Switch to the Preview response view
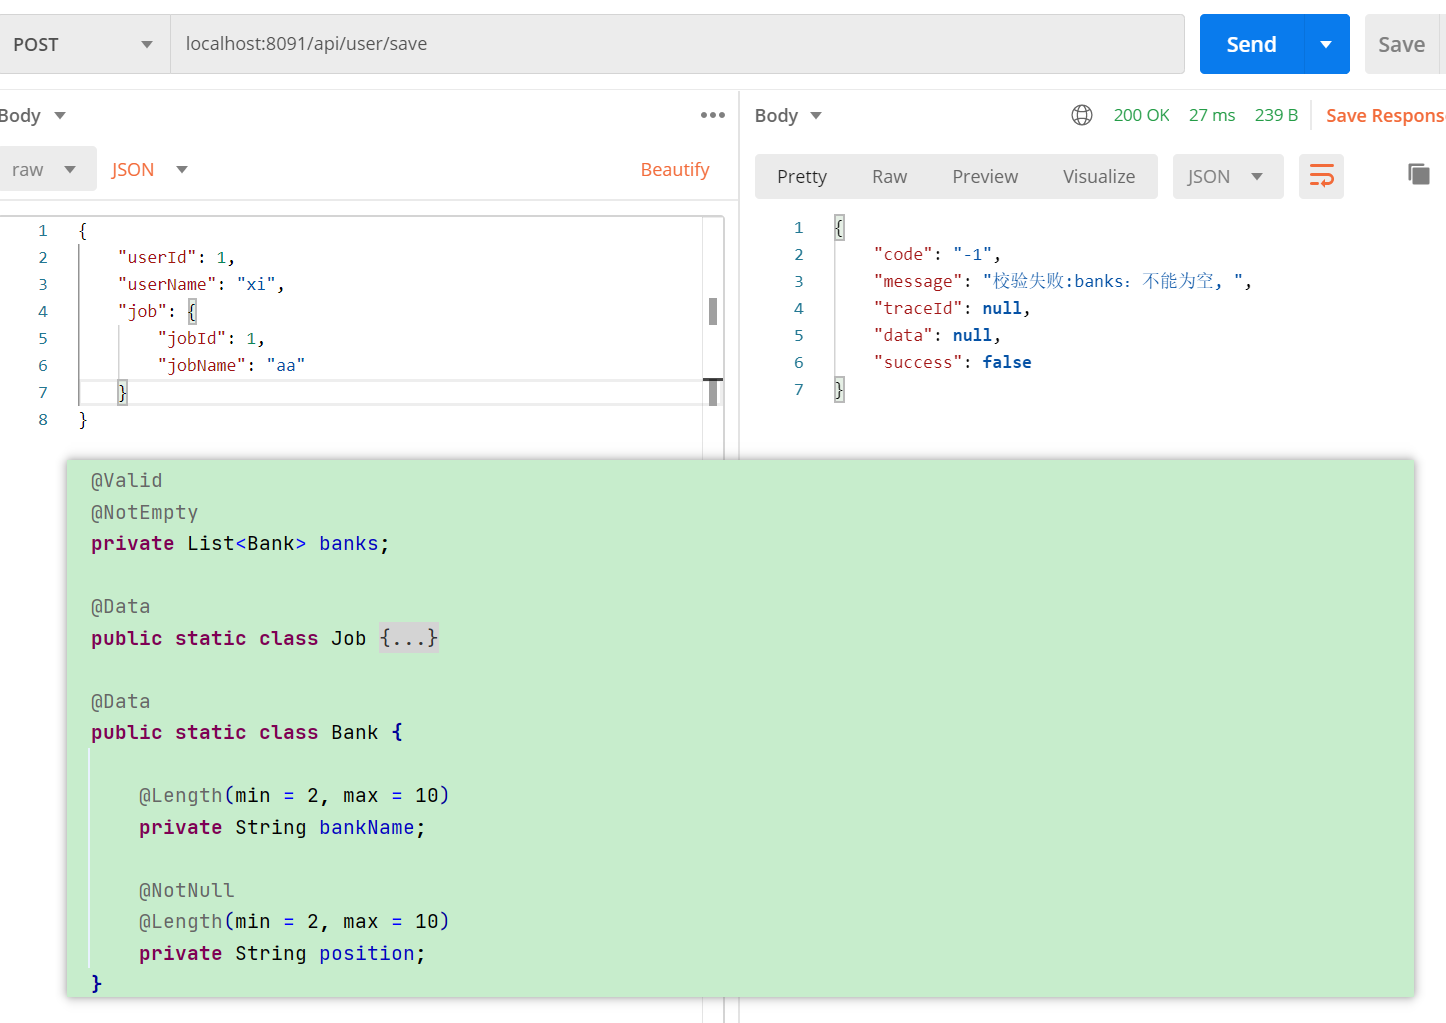The height and width of the screenshot is (1023, 1446). 985,176
